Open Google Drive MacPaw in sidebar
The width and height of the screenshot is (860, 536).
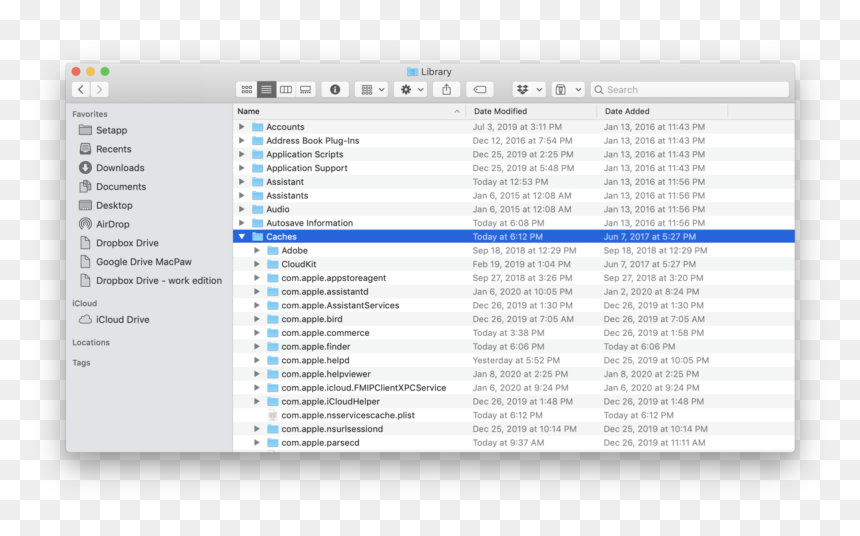click(144, 262)
